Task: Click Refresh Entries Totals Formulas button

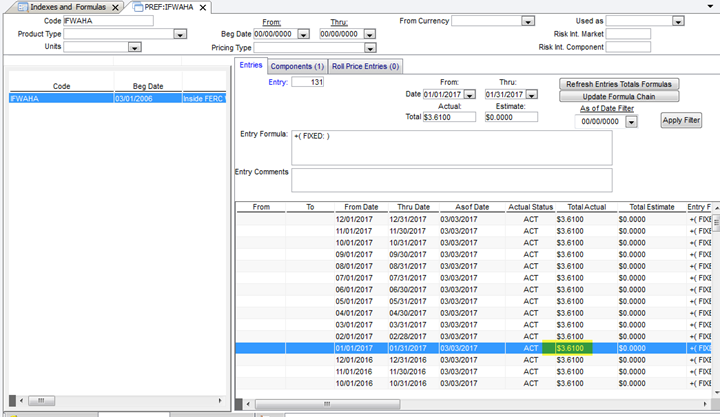Action: point(619,84)
